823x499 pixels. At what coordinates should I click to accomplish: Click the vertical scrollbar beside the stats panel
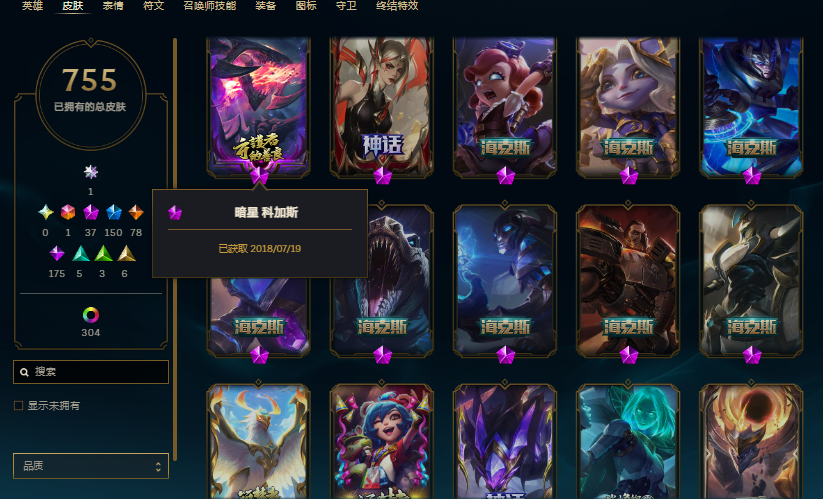click(175, 249)
